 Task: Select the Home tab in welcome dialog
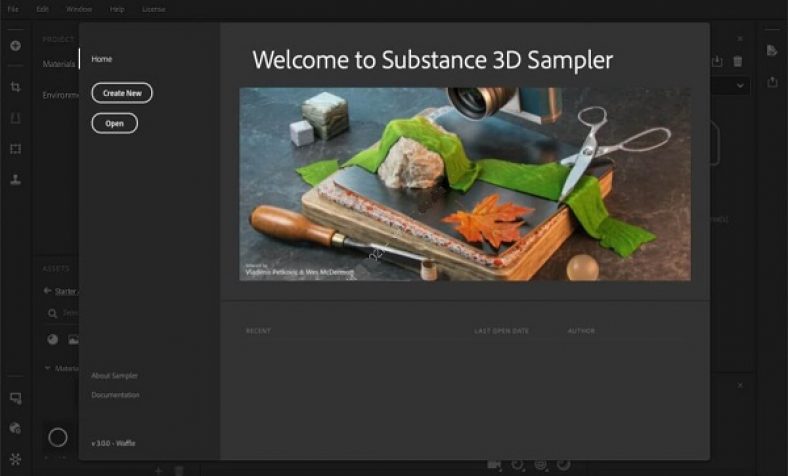(102, 59)
